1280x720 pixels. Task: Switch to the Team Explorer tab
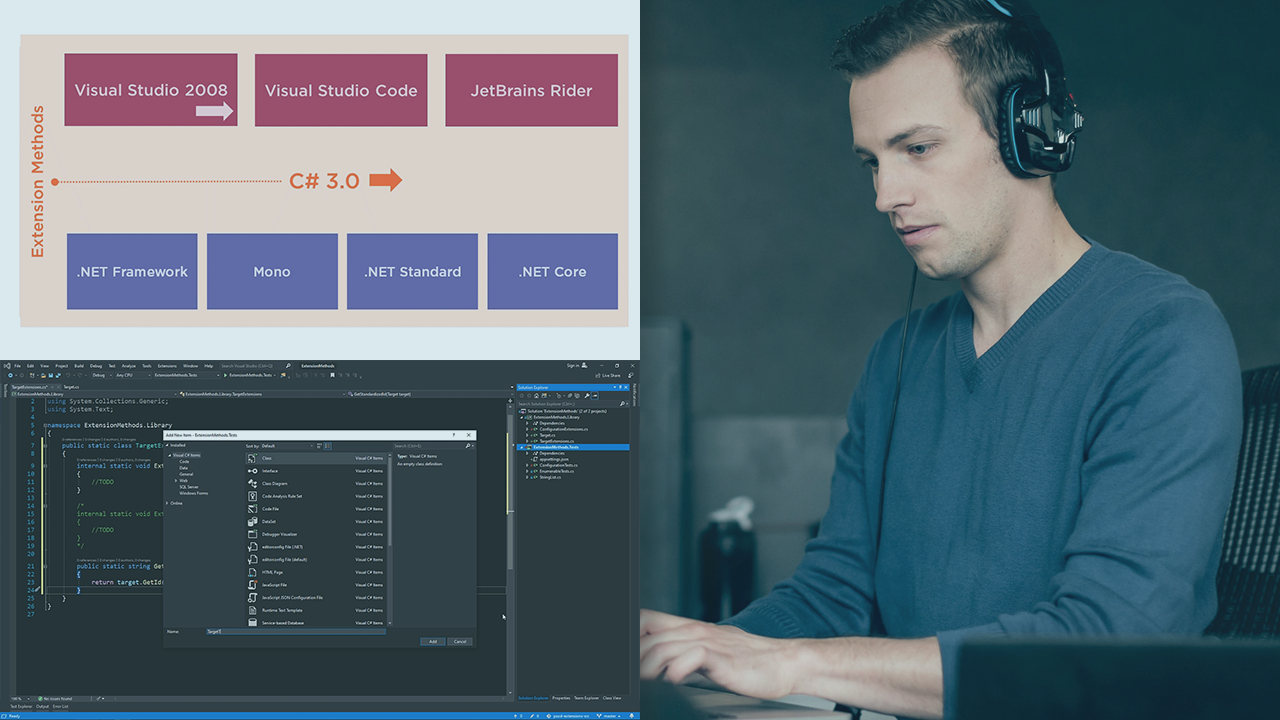tap(587, 698)
